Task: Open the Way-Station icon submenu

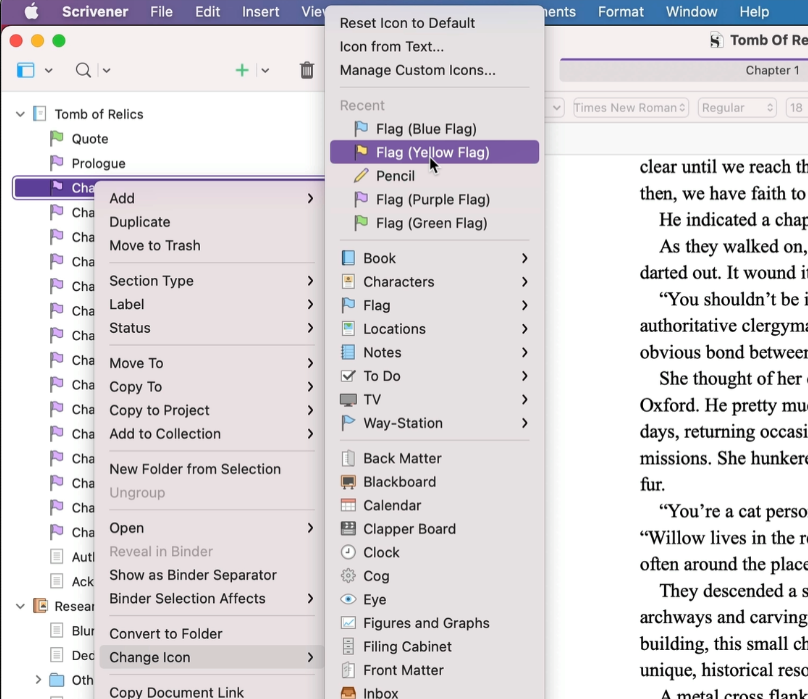Action: tap(434, 423)
